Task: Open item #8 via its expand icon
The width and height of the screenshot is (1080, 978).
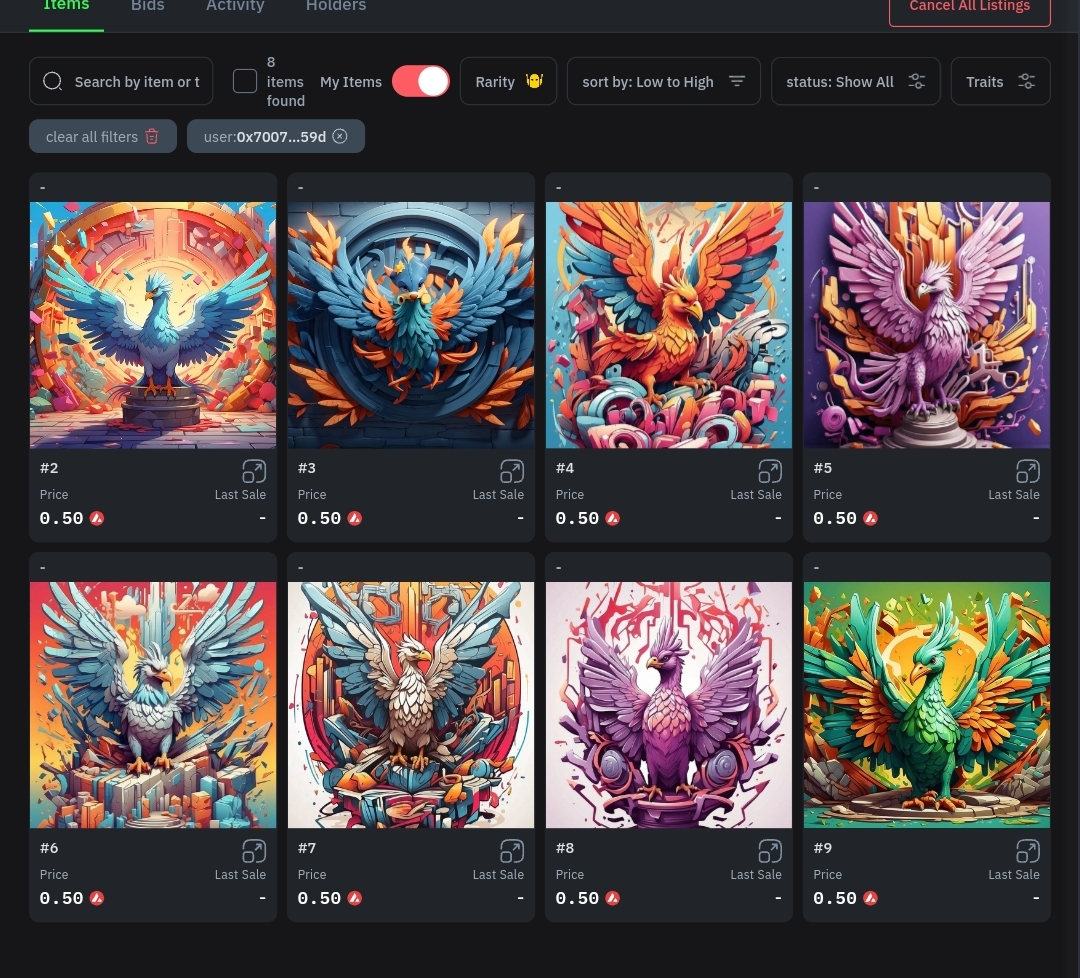Action: click(x=769, y=851)
